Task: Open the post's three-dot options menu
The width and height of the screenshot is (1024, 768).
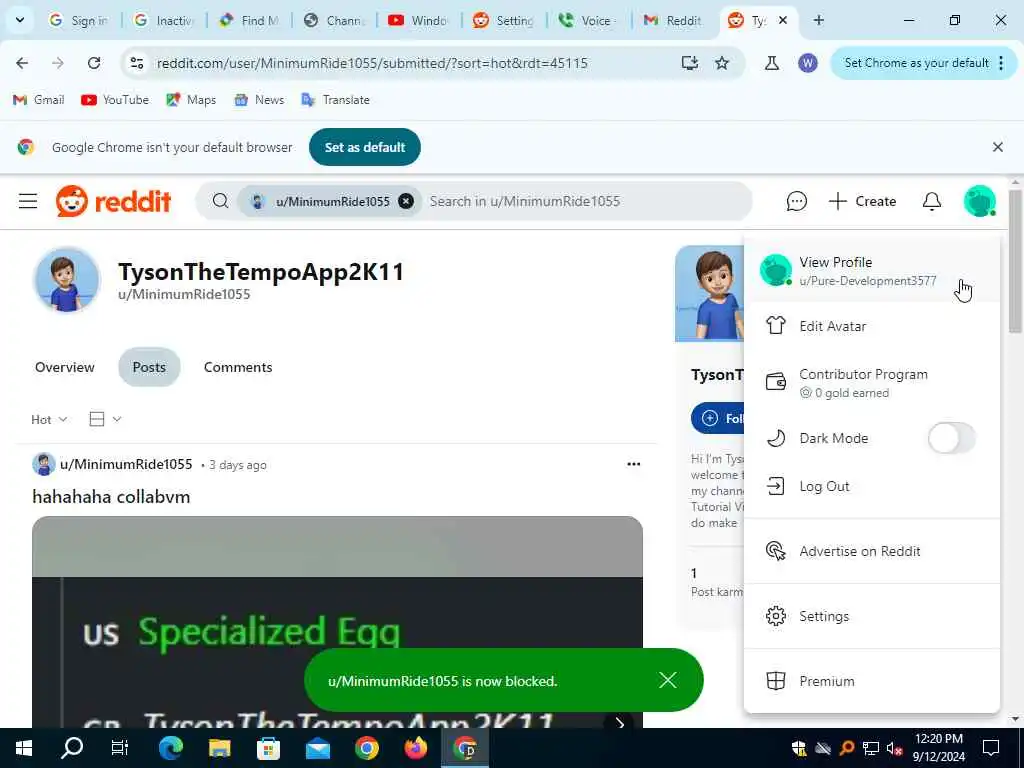Action: [x=633, y=464]
